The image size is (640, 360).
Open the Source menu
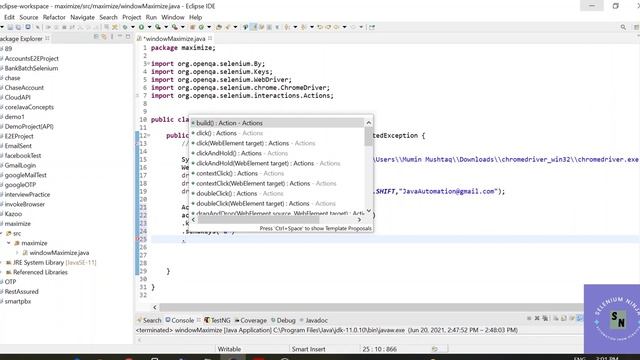point(29,17)
